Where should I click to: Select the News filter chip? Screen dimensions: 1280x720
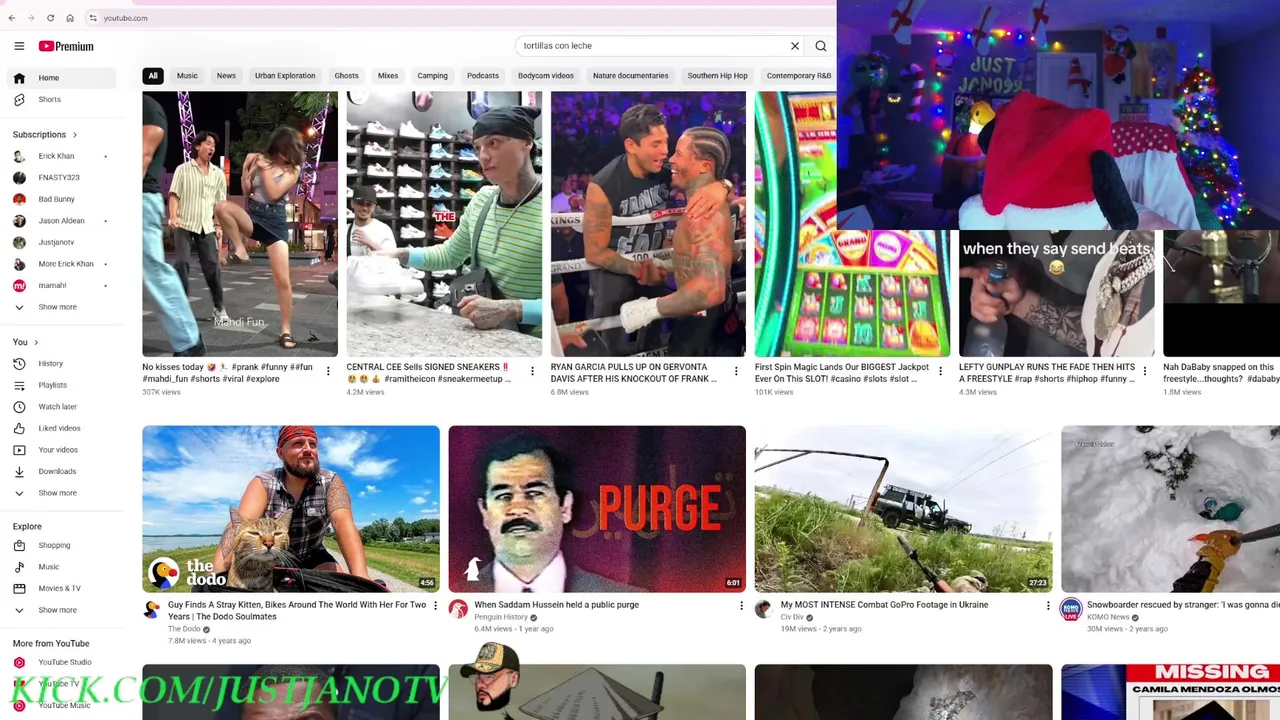pos(227,76)
